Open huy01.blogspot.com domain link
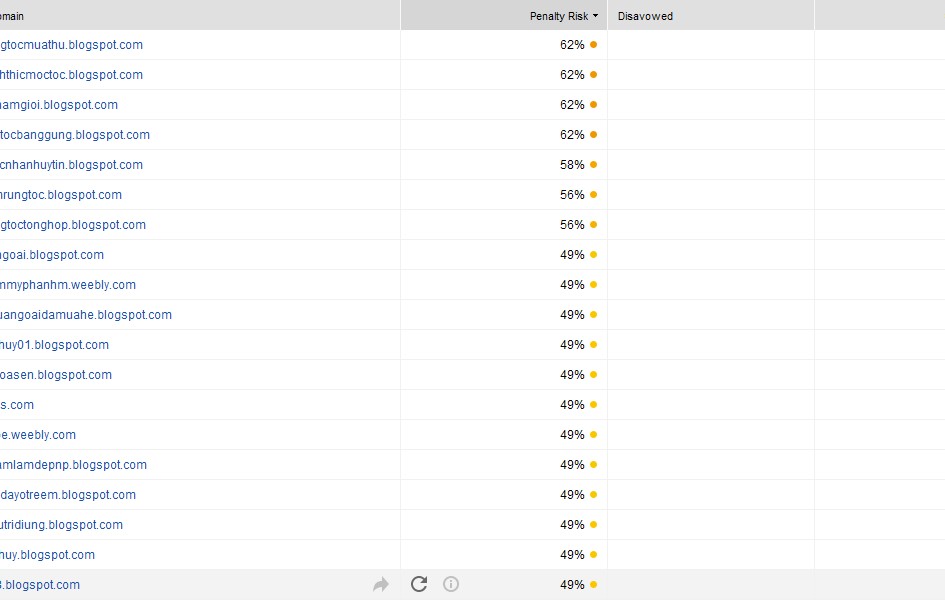 pyautogui.click(x=55, y=345)
